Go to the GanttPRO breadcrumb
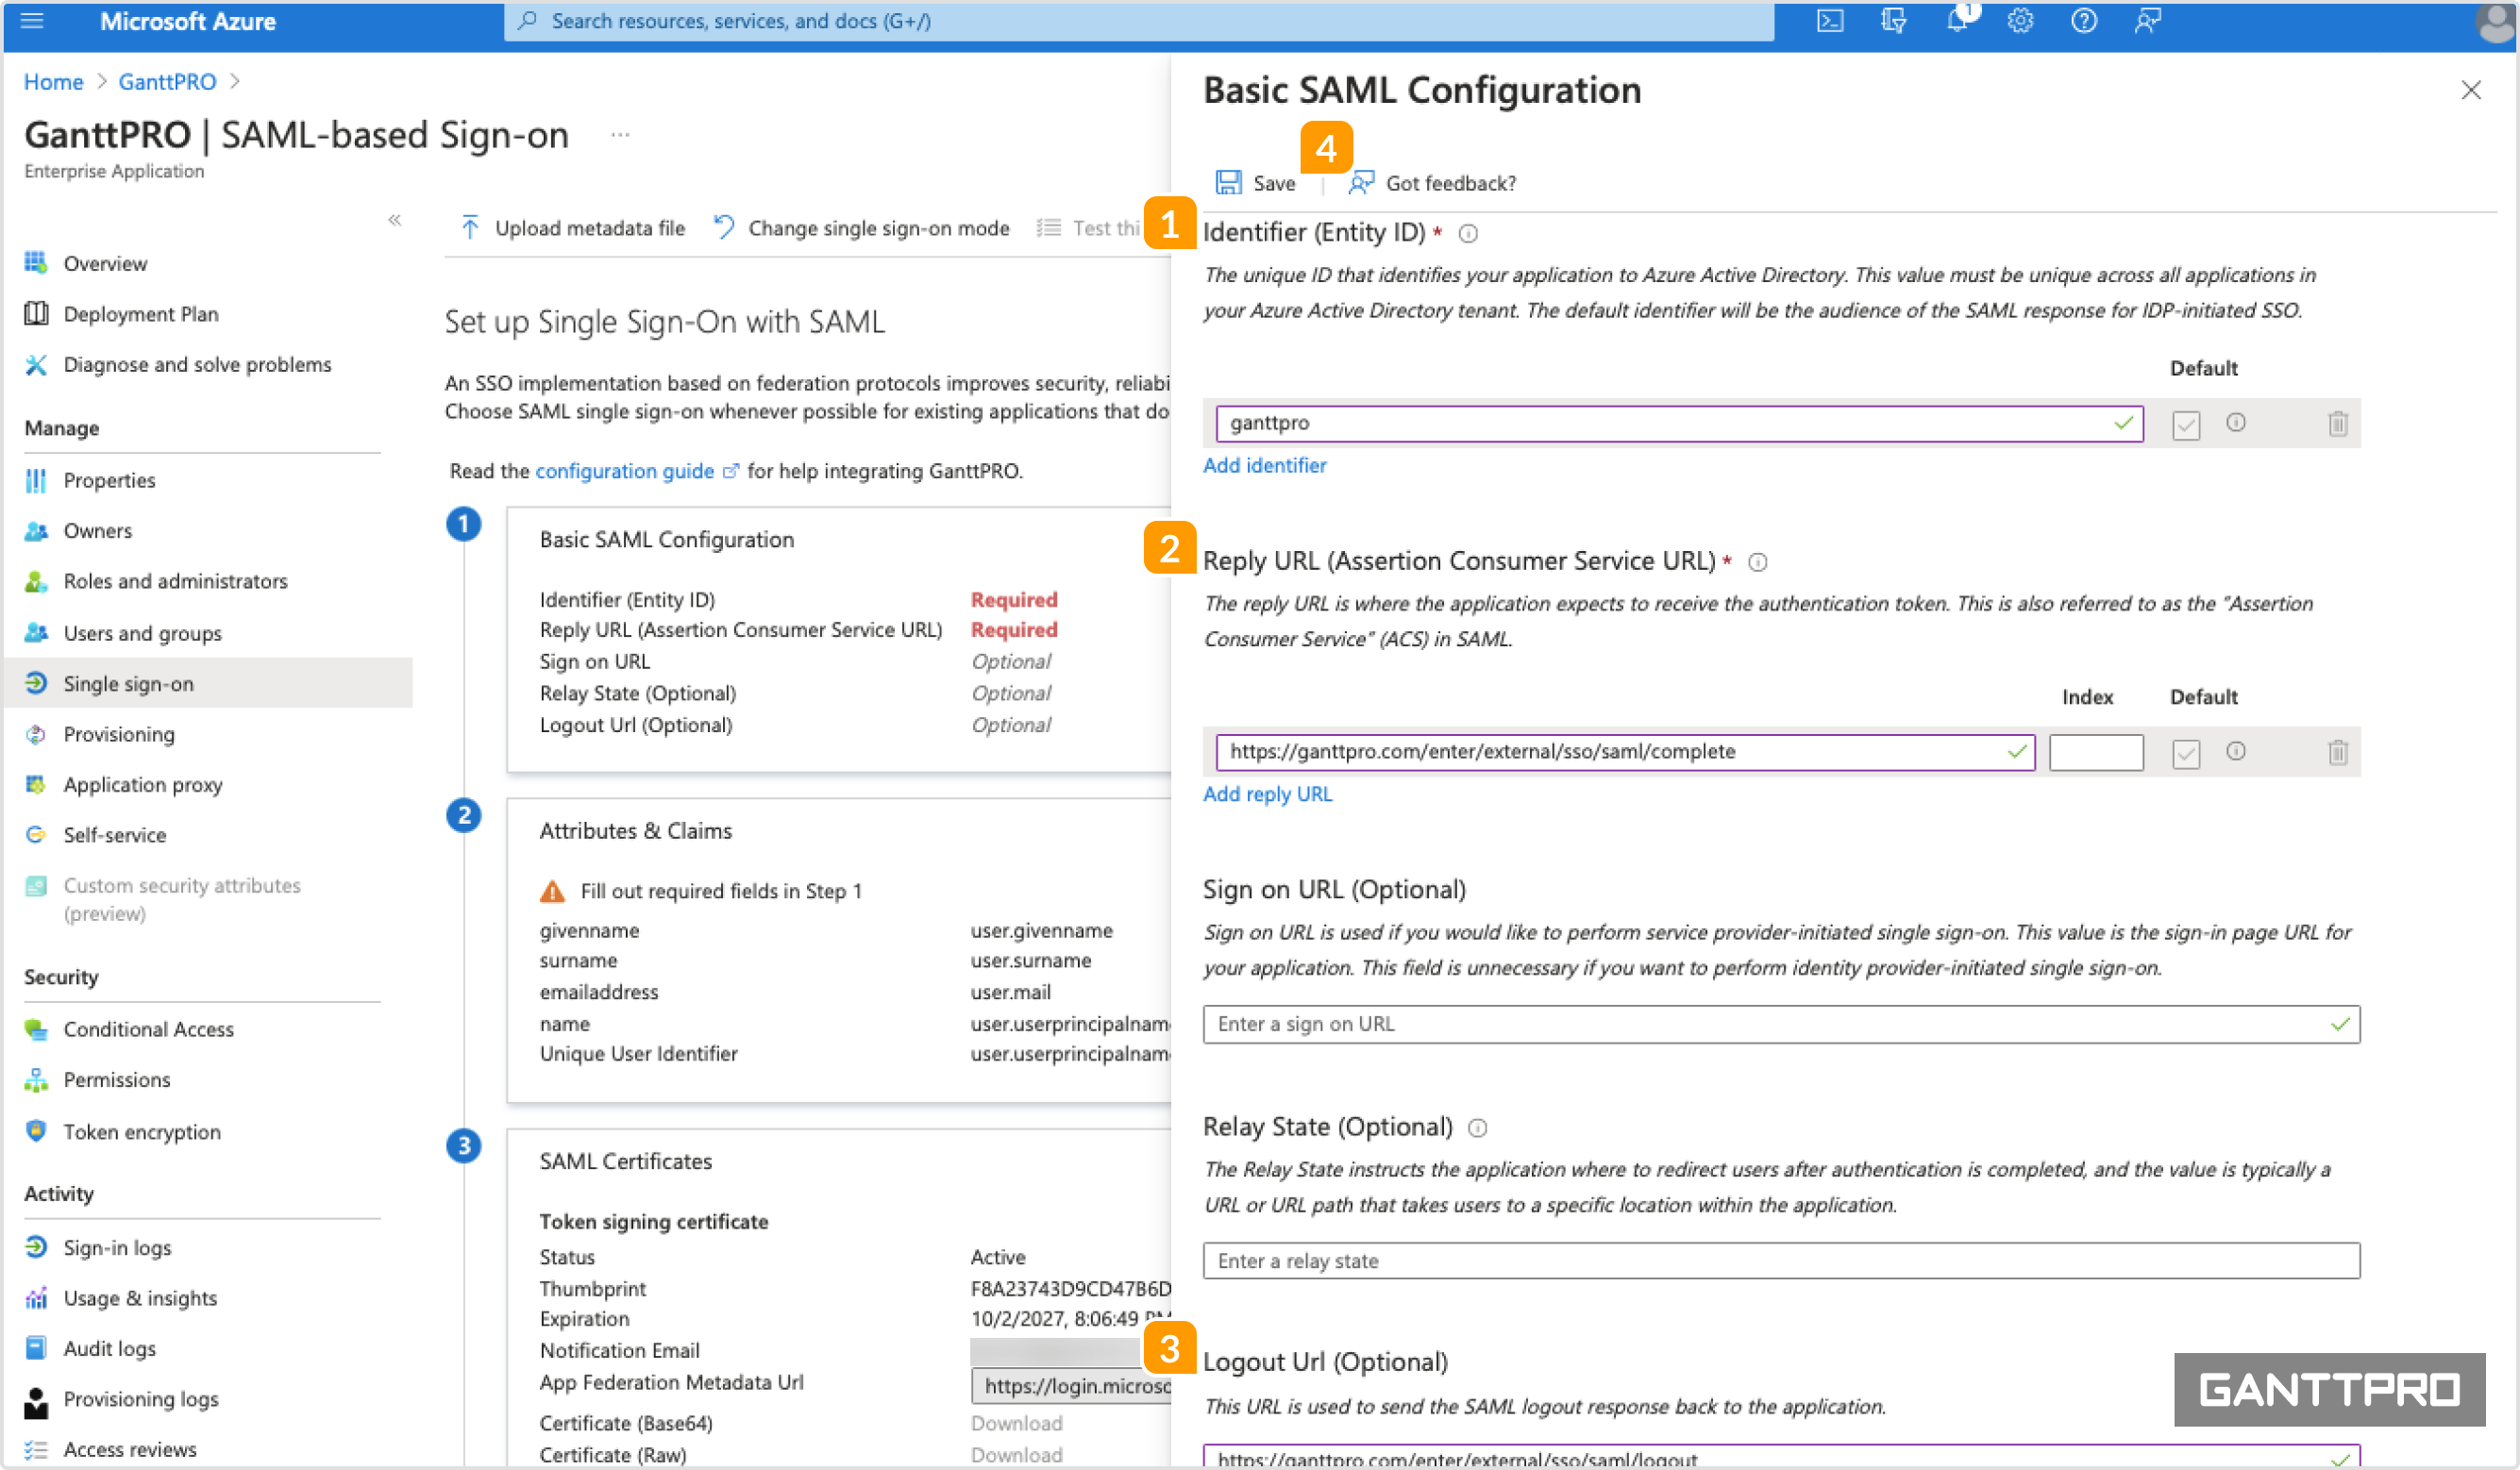This screenshot has width=2520, height=1470. pyautogui.click(x=167, y=82)
